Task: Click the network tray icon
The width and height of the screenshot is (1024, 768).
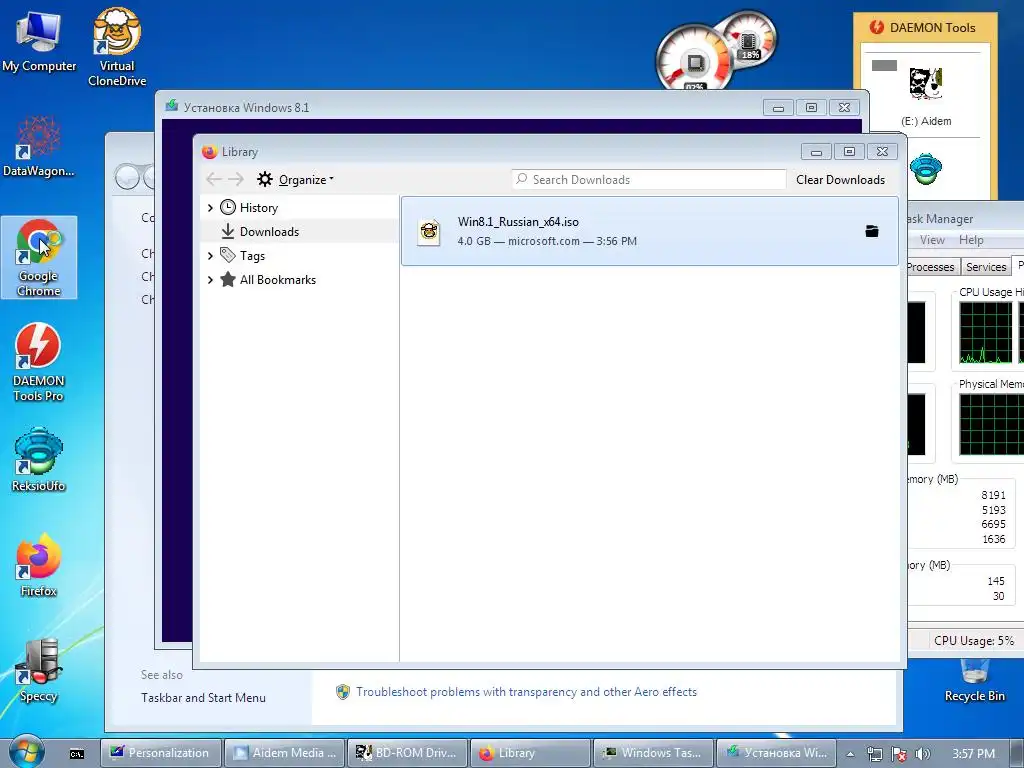Action: [x=874, y=754]
